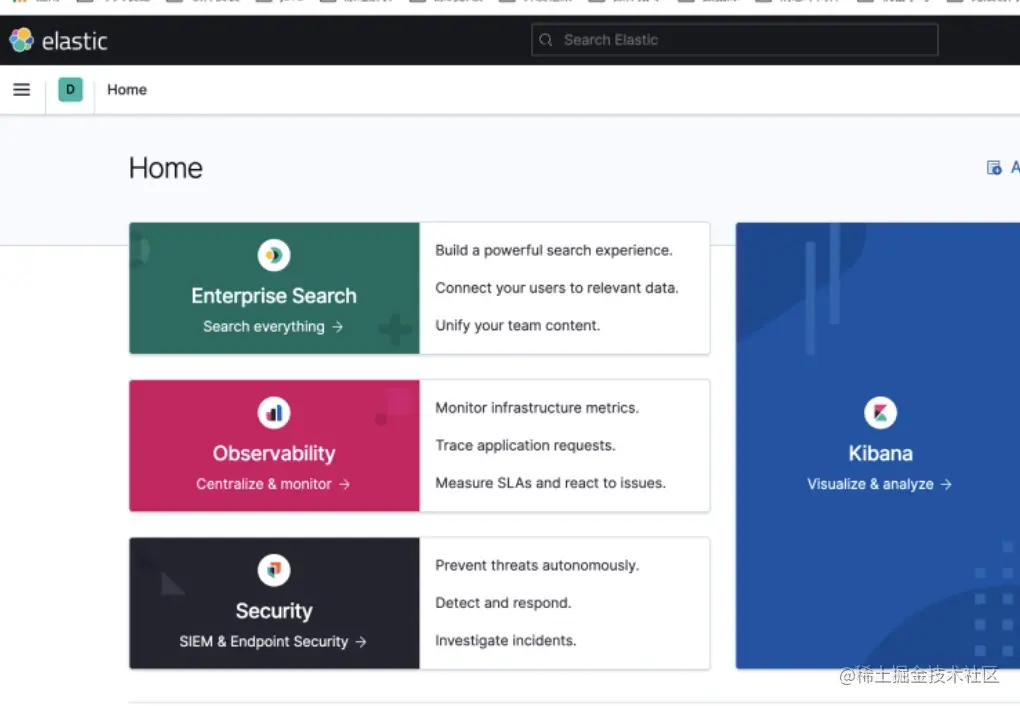Viewport: 1020px width, 706px height.
Task: Click the large Home page heading
Action: tap(166, 169)
